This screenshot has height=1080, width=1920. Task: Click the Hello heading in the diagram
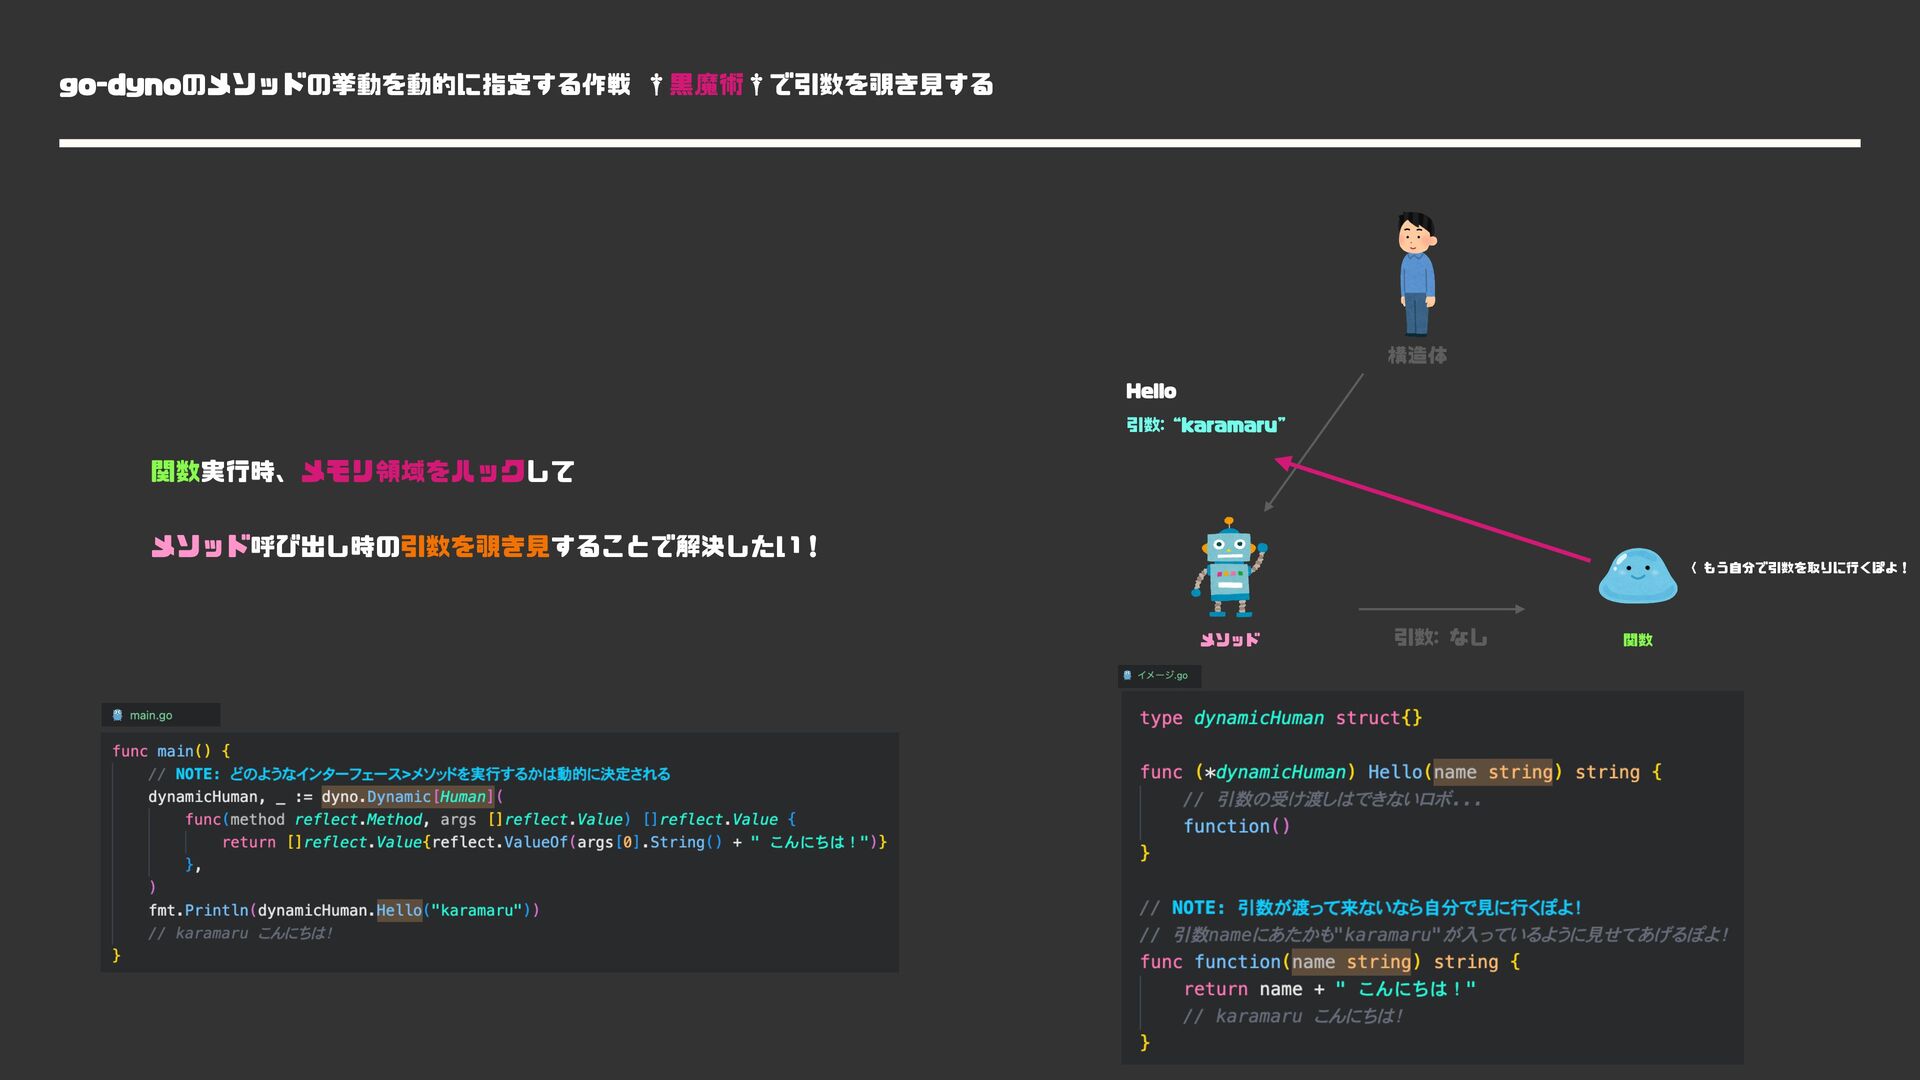(1151, 391)
